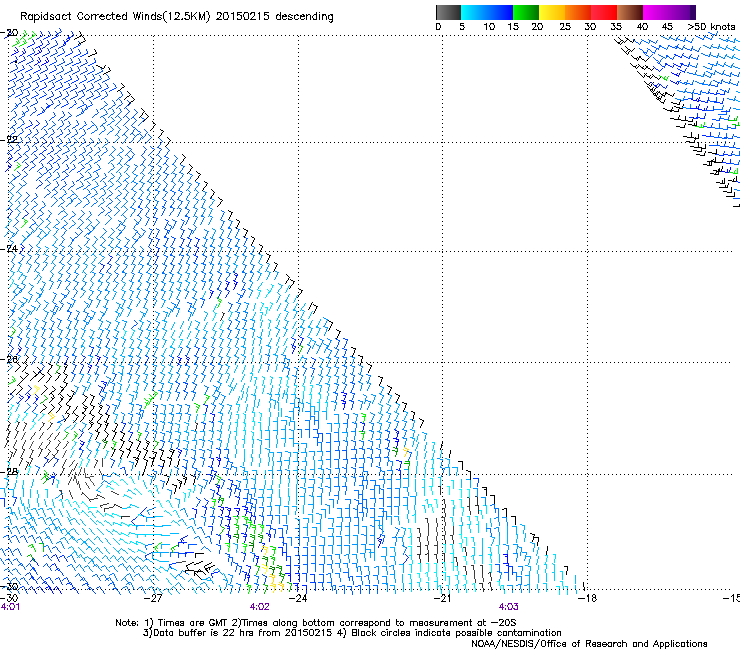Image resolution: width=740 pixels, height=650 pixels.
Task: Click the purple '4:01' time label
Action: point(10,607)
